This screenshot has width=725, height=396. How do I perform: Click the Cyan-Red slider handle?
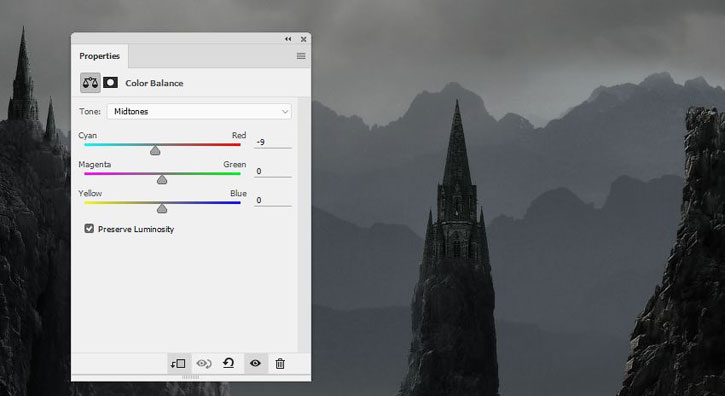point(155,150)
